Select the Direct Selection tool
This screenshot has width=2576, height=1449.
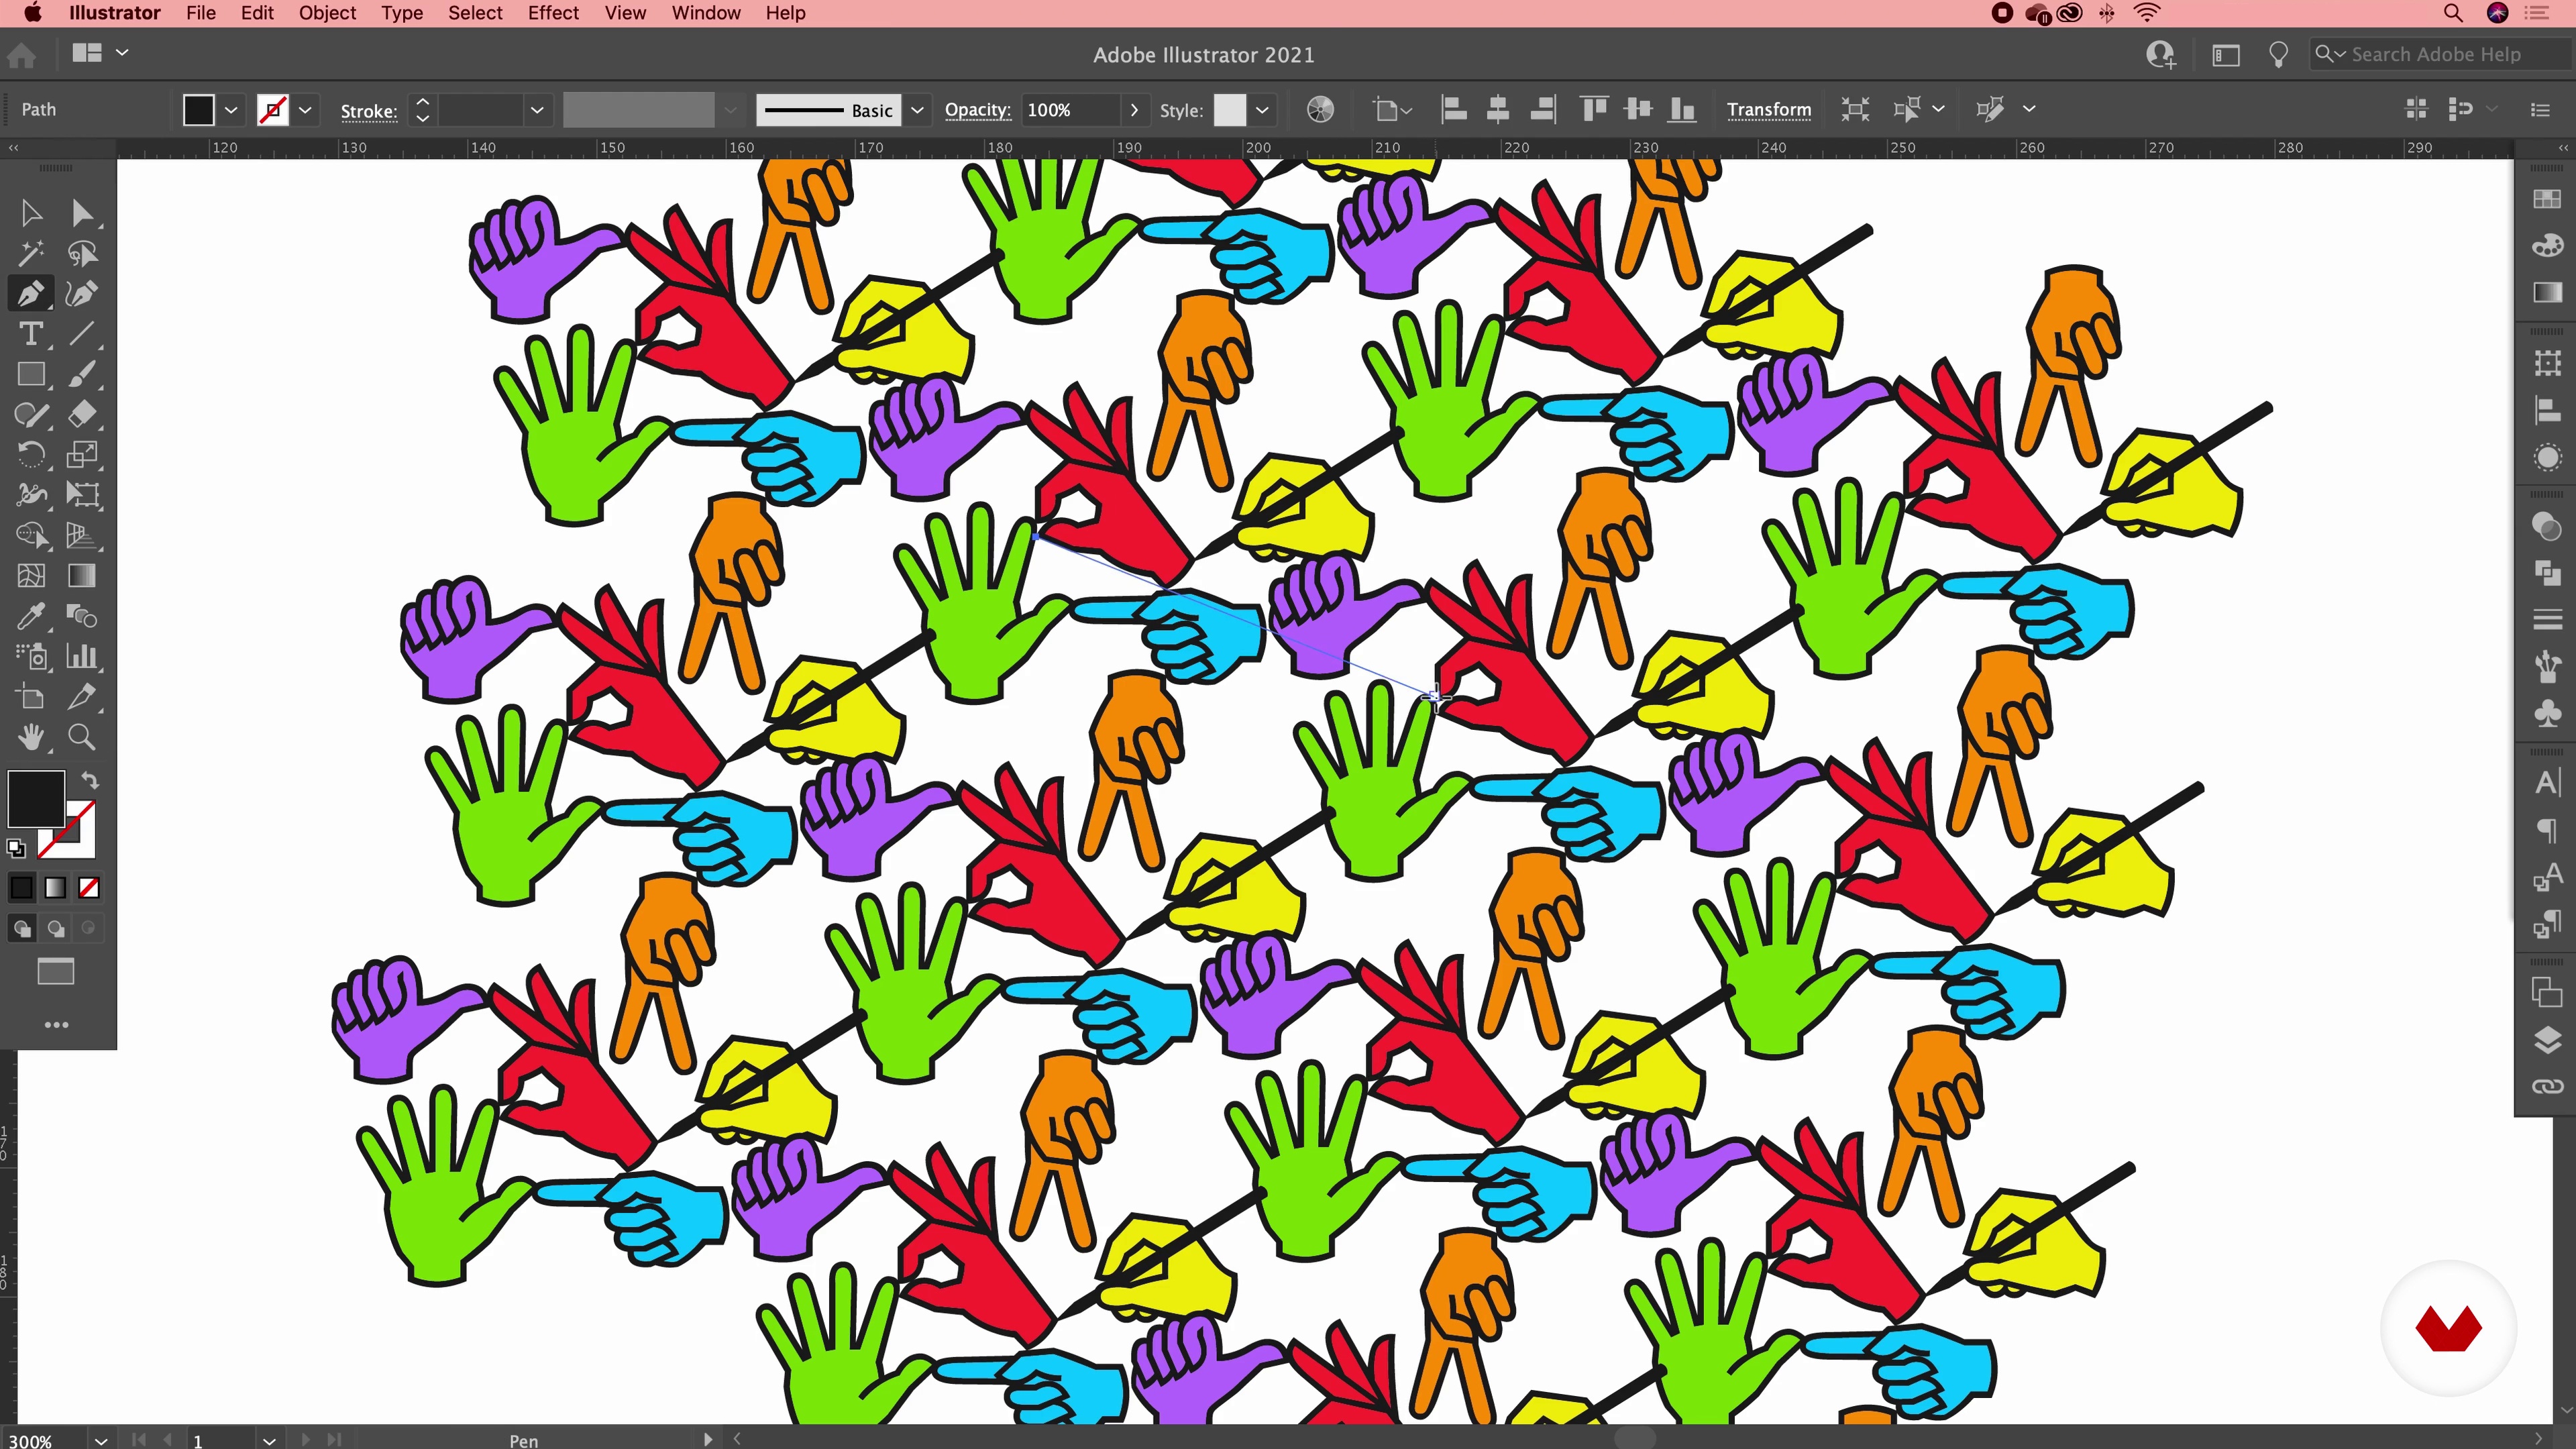(x=82, y=213)
